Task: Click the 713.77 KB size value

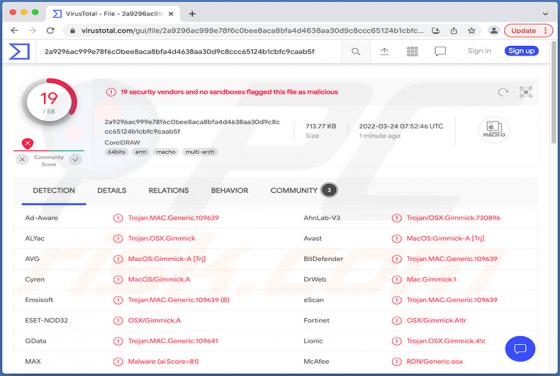Action: pos(321,126)
